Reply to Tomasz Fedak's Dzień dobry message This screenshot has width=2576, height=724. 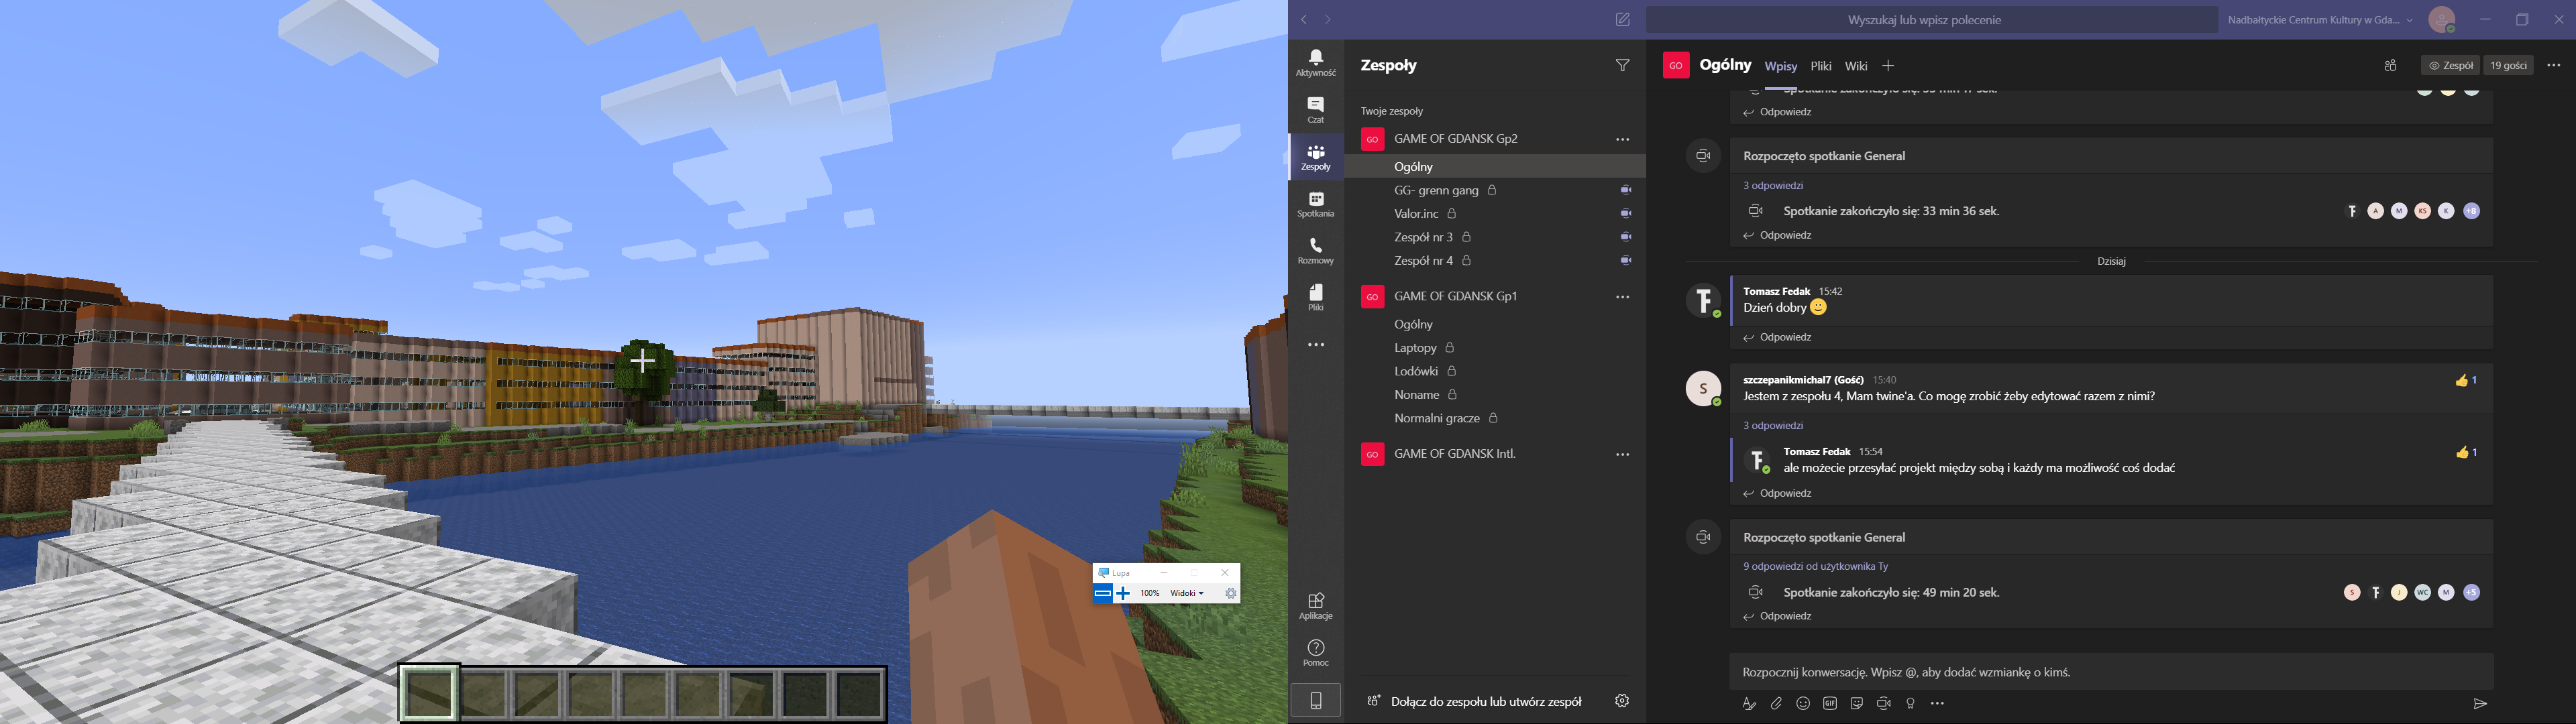pyautogui.click(x=1777, y=338)
